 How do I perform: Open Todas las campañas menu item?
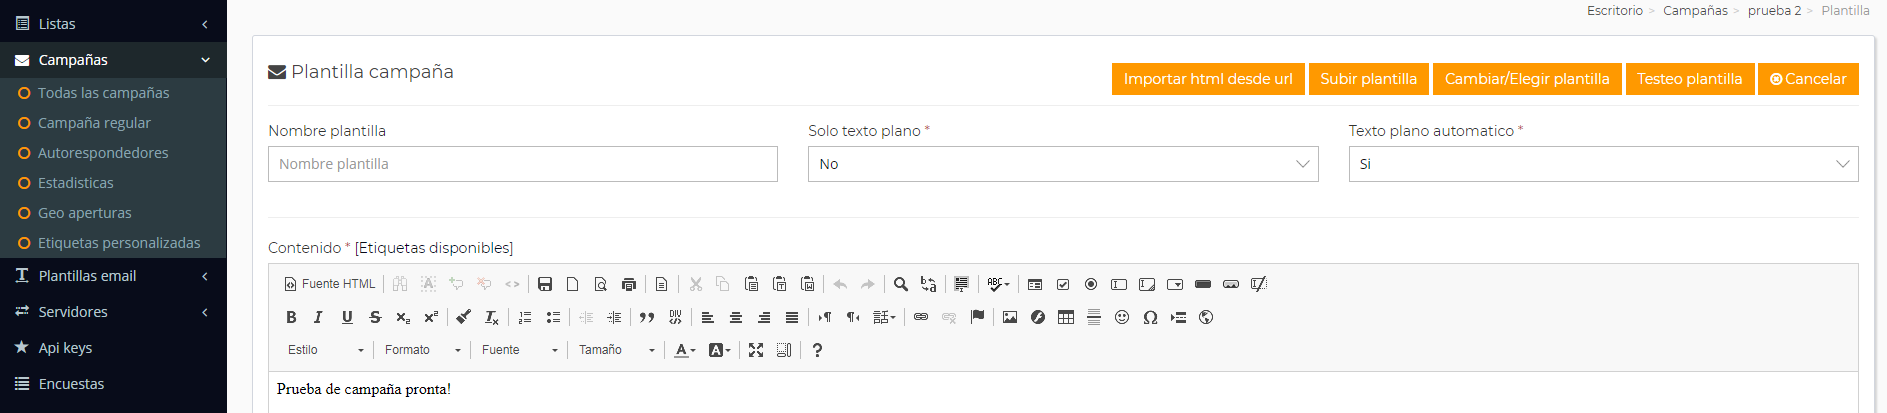104,93
